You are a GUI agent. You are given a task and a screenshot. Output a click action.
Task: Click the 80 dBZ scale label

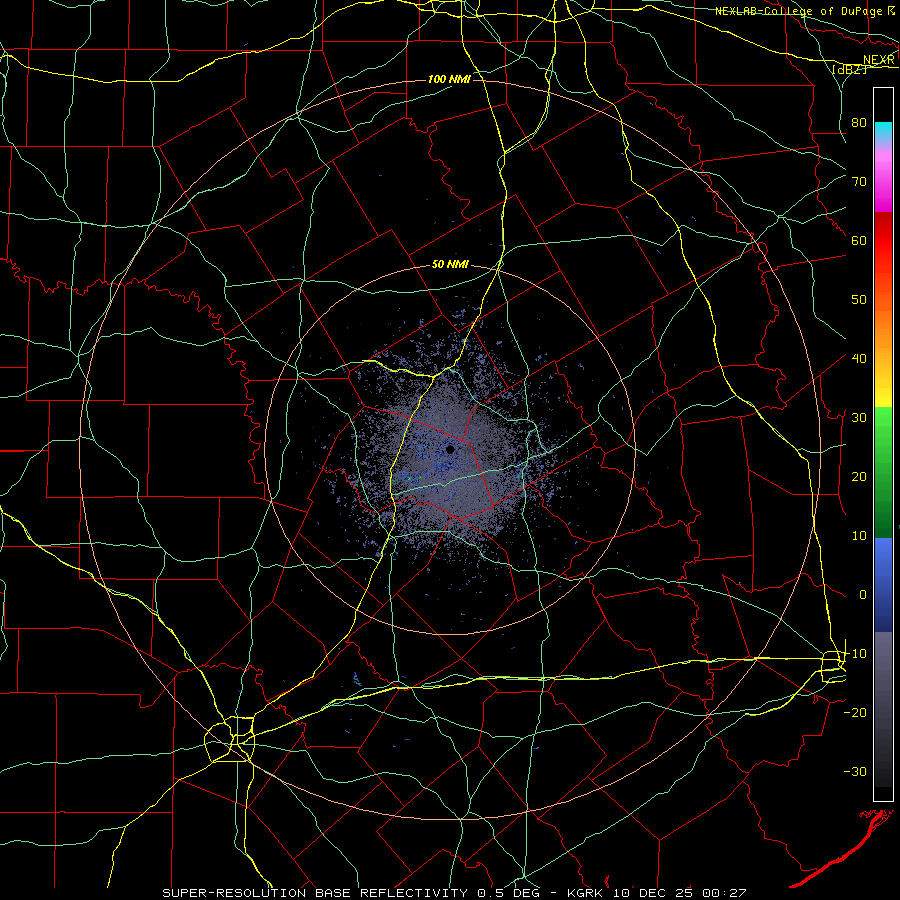[859, 122]
